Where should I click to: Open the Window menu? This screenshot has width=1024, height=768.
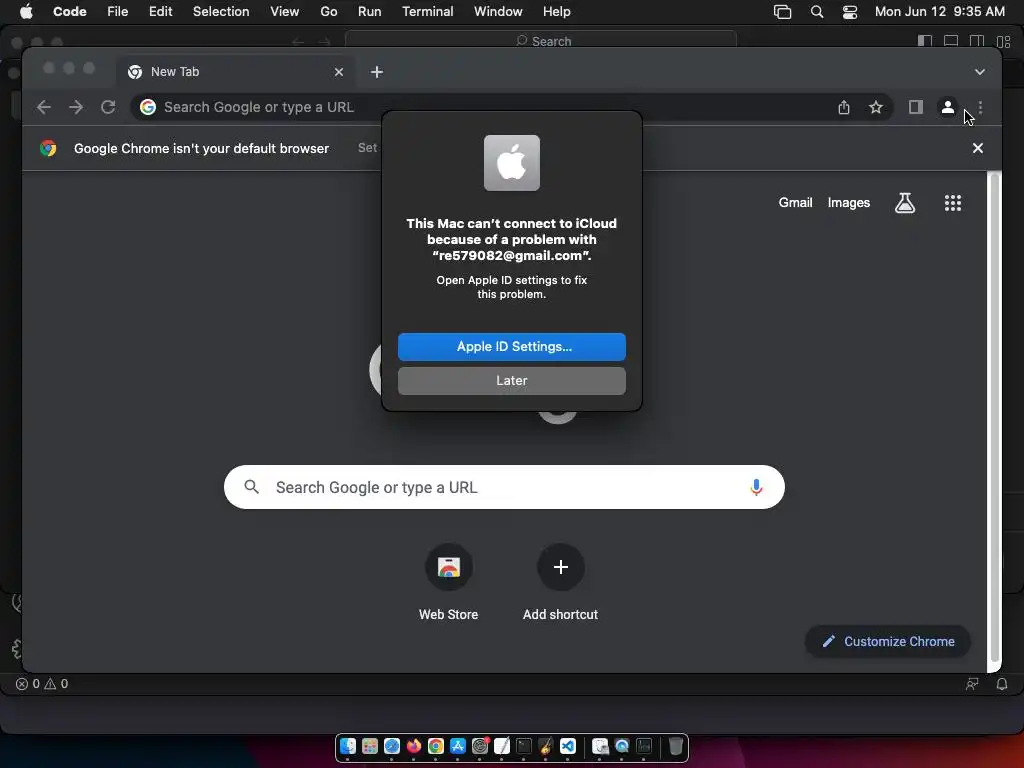click(x=498, y=12)
